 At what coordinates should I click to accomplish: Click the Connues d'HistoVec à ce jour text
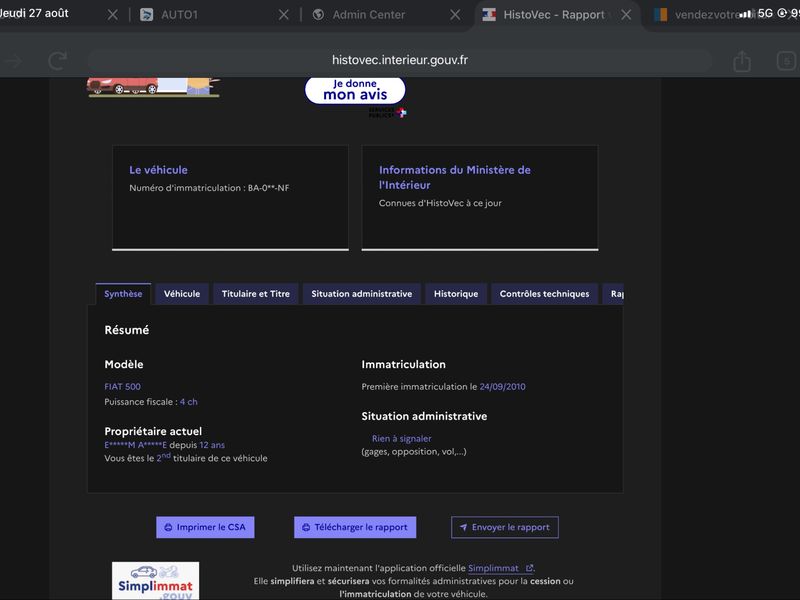pyautogui.click(x=440, y=203)
